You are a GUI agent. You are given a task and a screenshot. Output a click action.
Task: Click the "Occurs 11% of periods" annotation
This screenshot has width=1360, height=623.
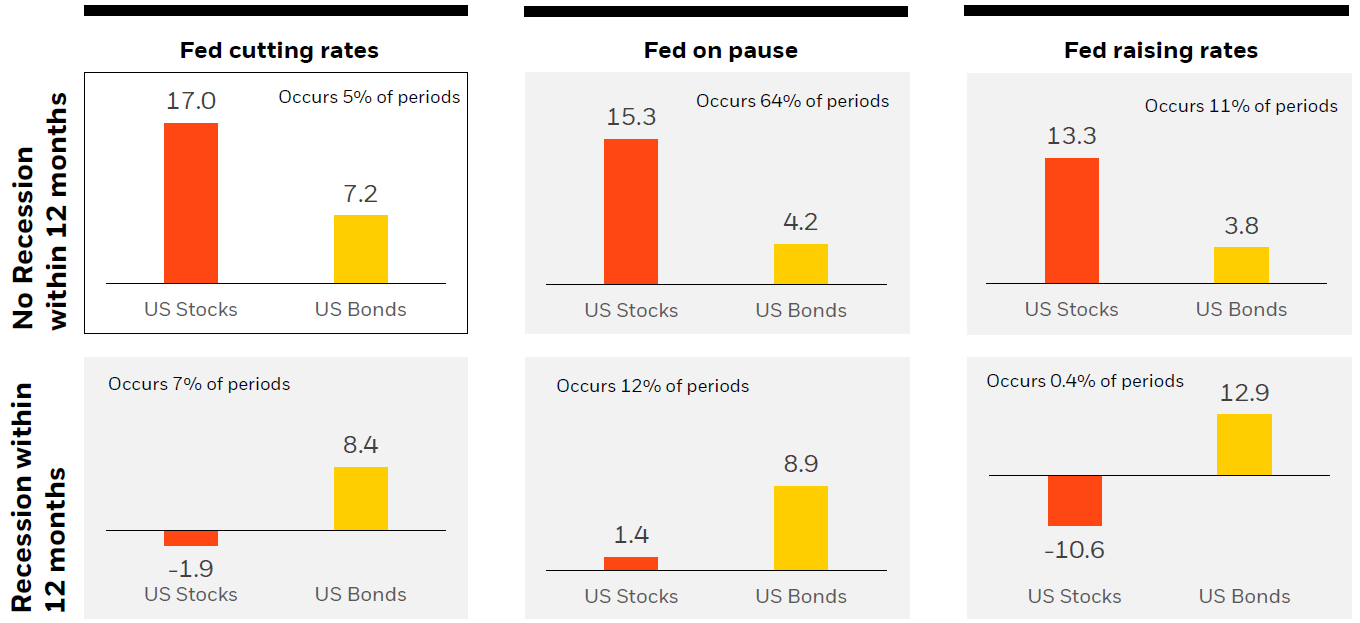(1241, 106)
